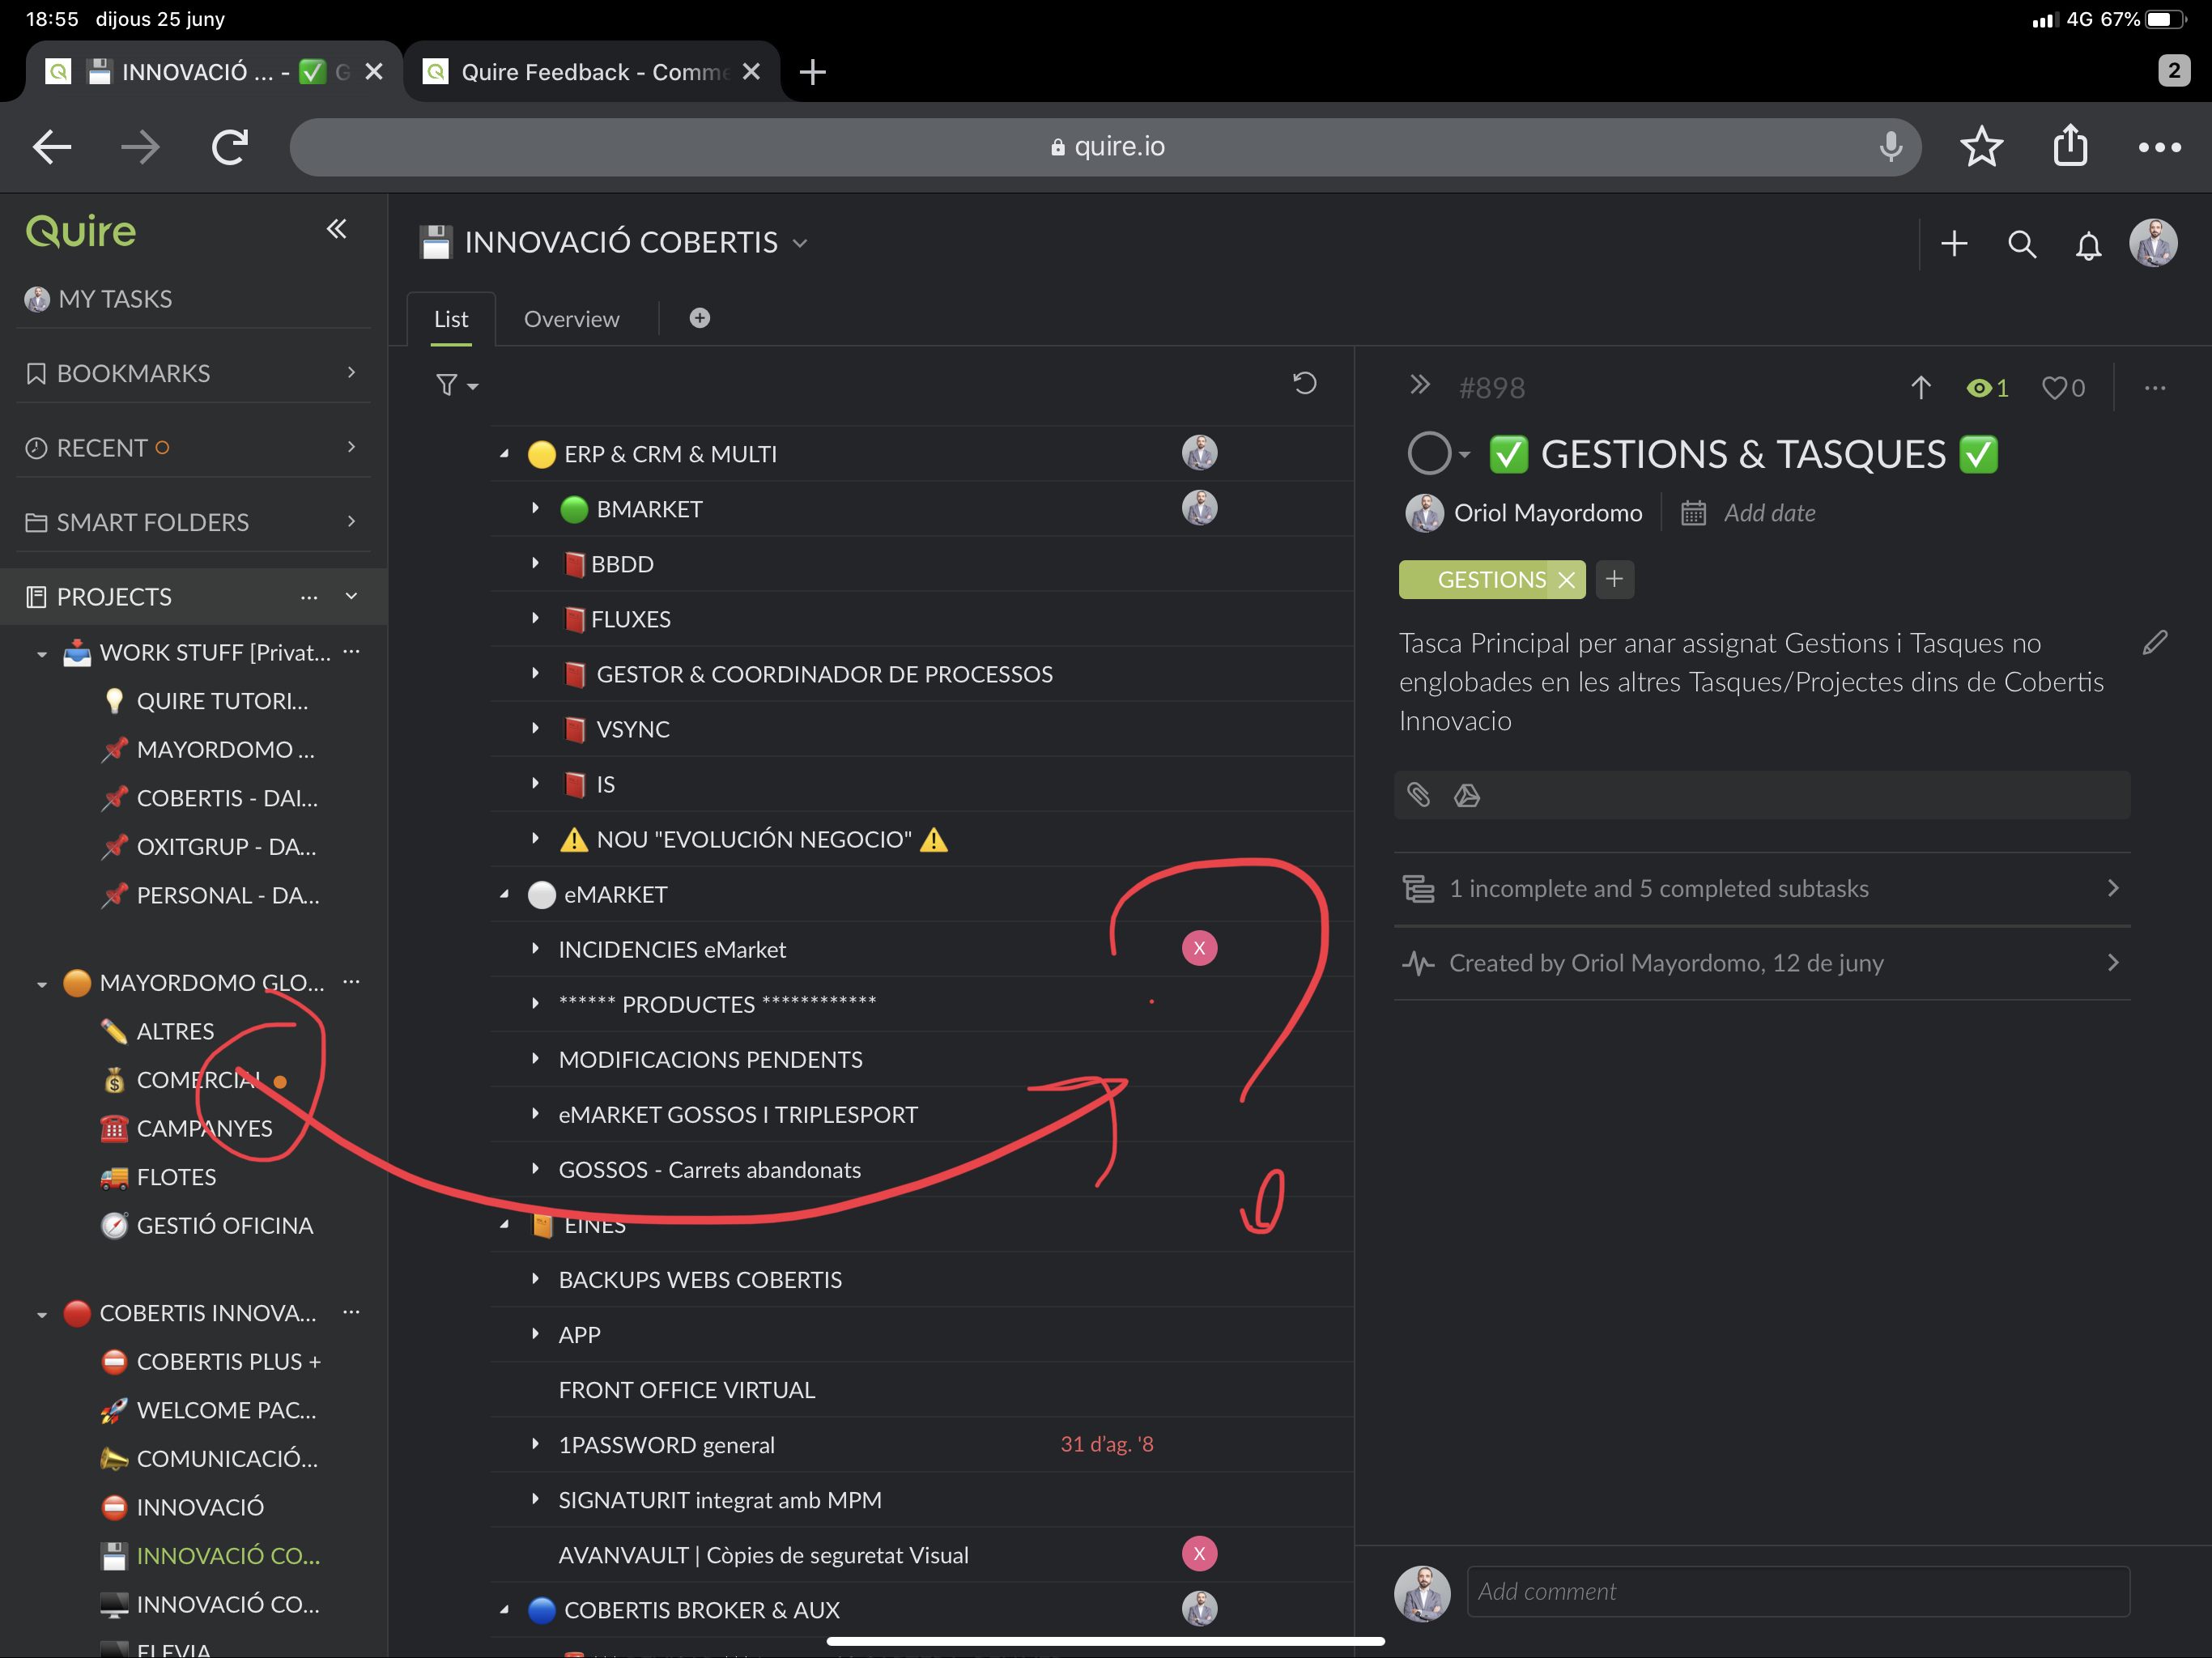Screen dimensions: 2212x1658
Task: Tap microphone icon in address bar
Action: click(x=1890, y=146)
